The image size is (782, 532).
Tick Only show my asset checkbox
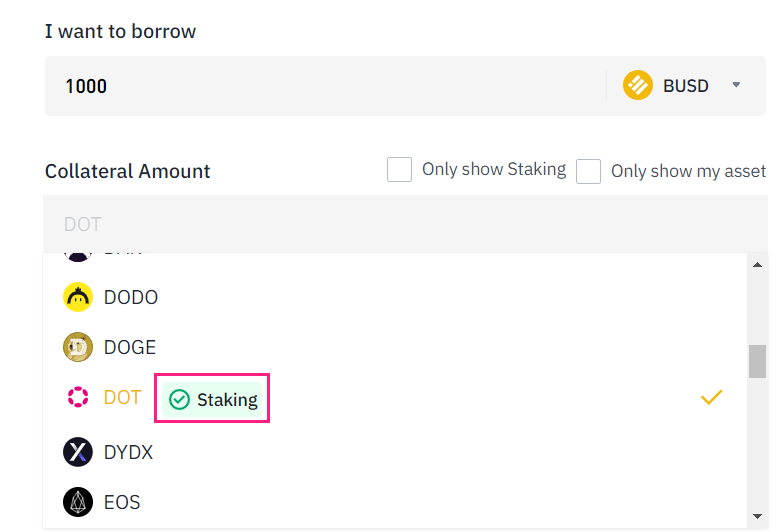click(589, 171)
